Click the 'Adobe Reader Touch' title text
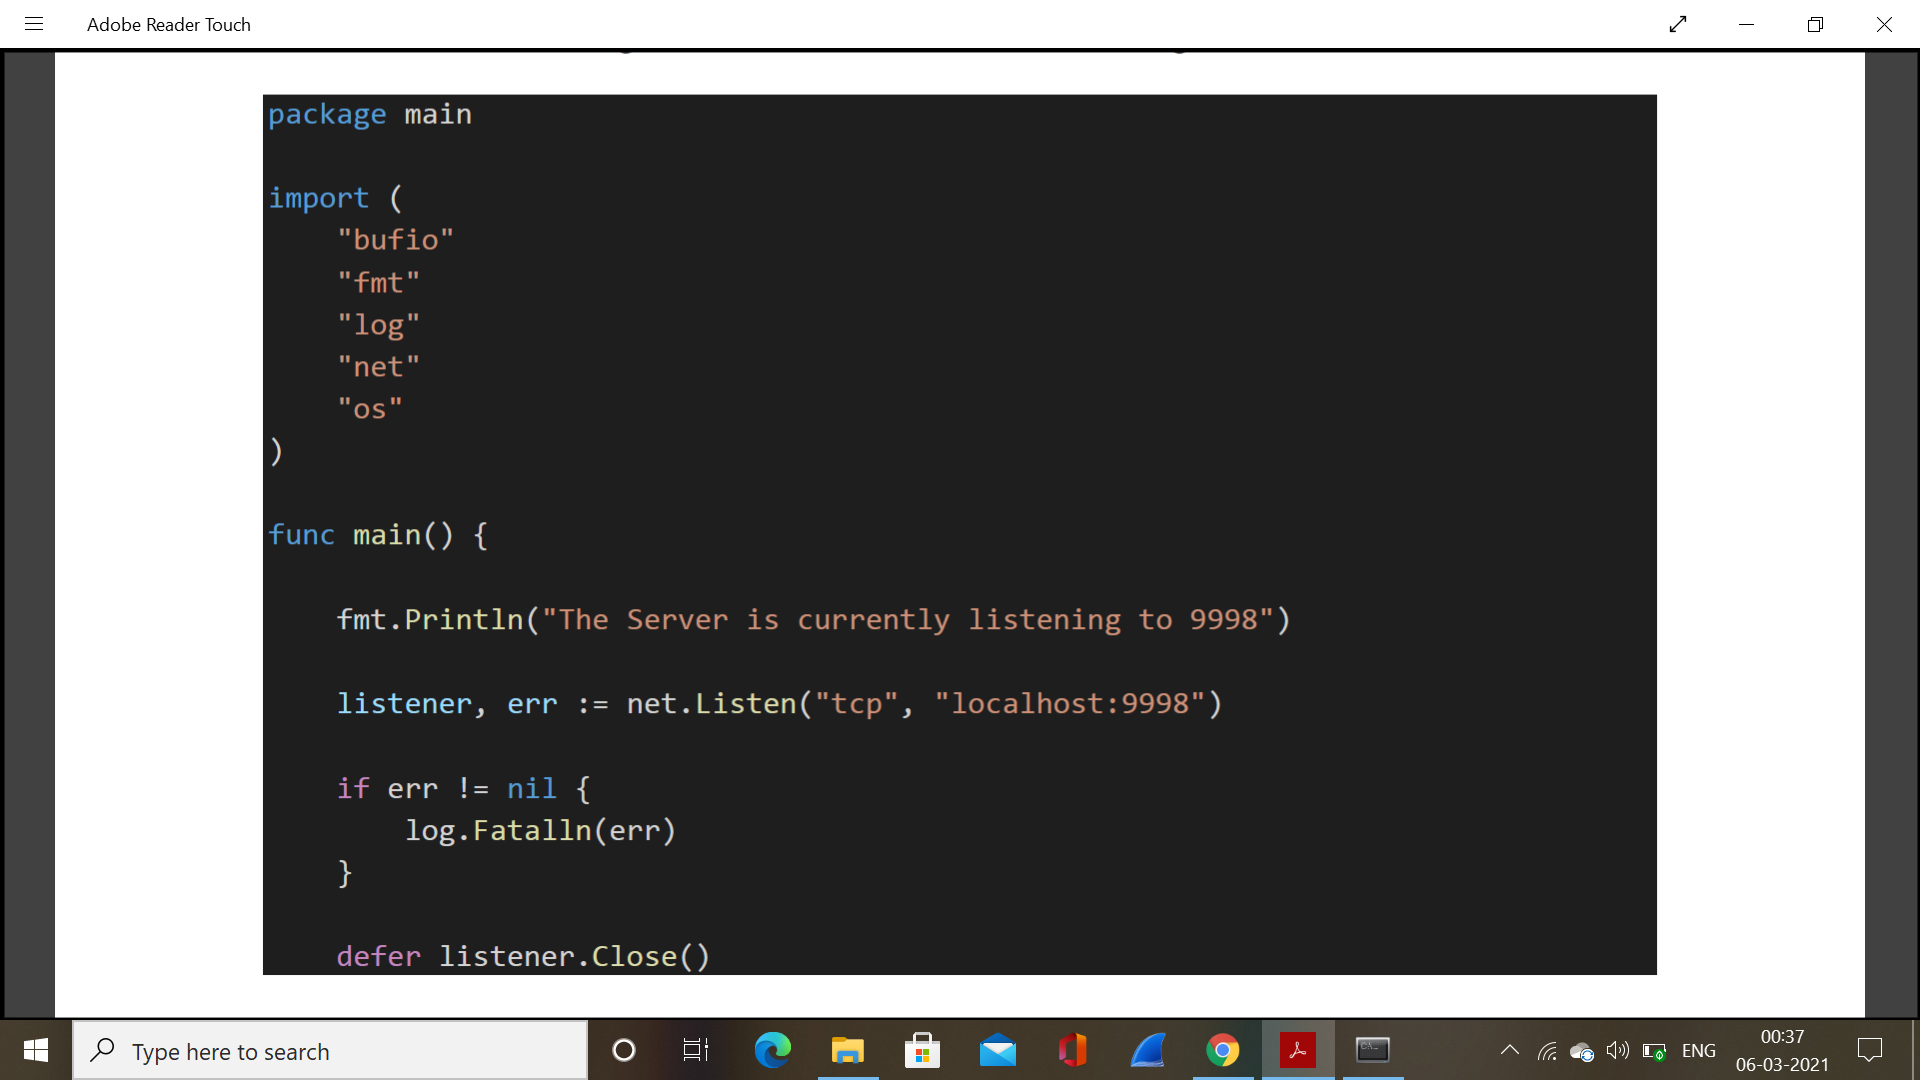 point(169,24)
